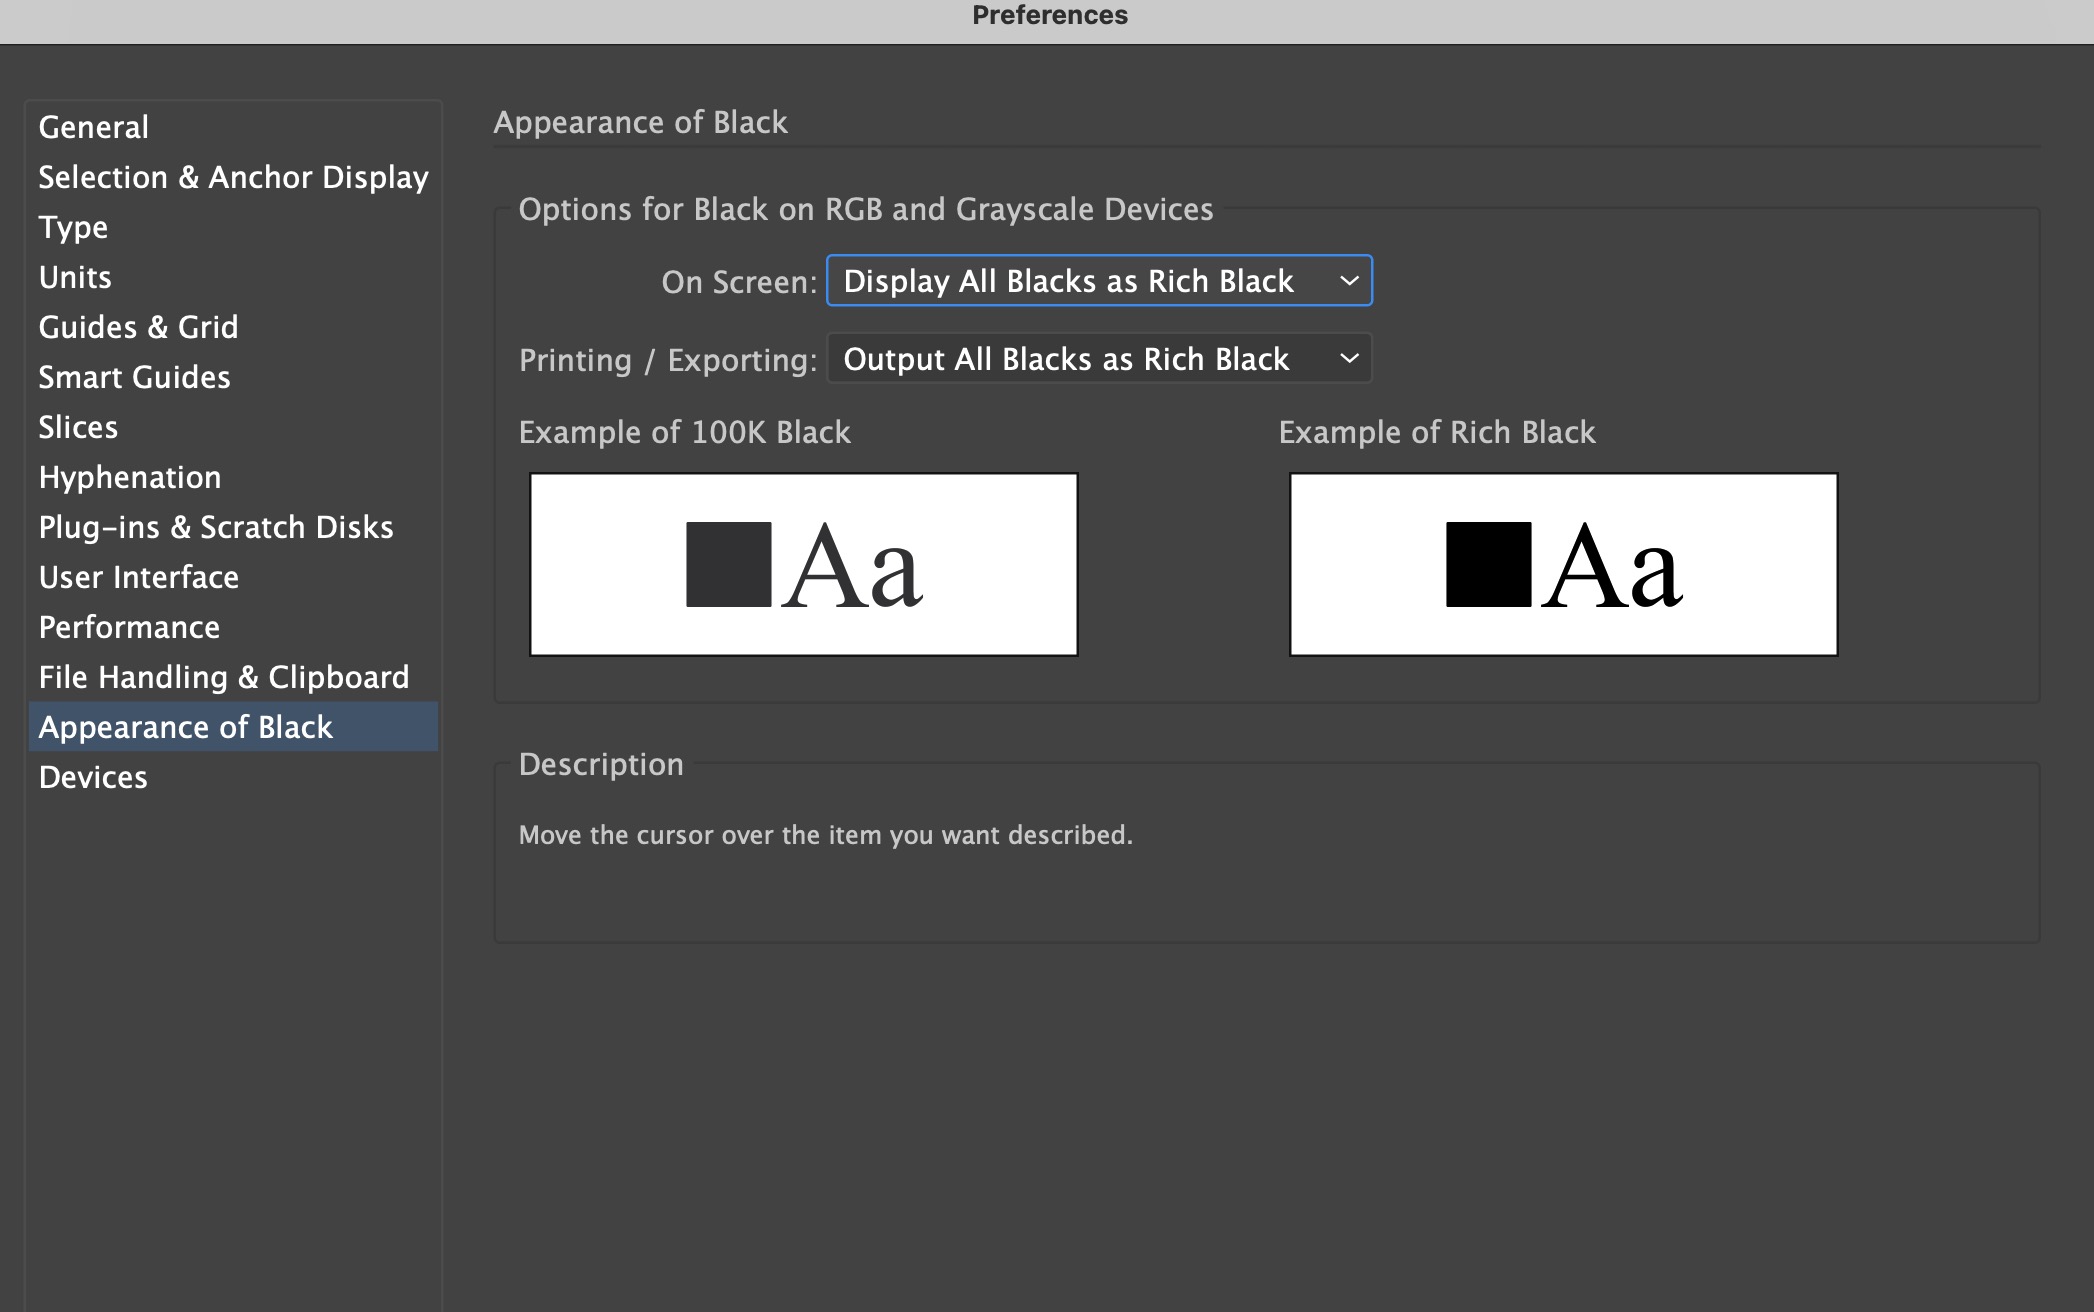Viewport: 2094px width, 1312px height.
Task: Go to the Type preferences section
Action: 73,227
